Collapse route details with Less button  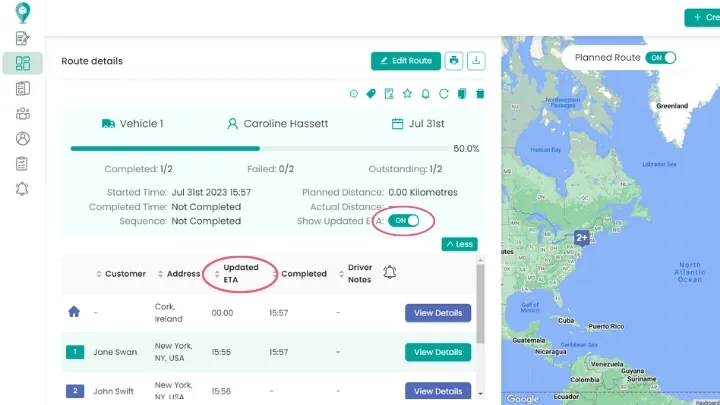click(x=459, y=244)
